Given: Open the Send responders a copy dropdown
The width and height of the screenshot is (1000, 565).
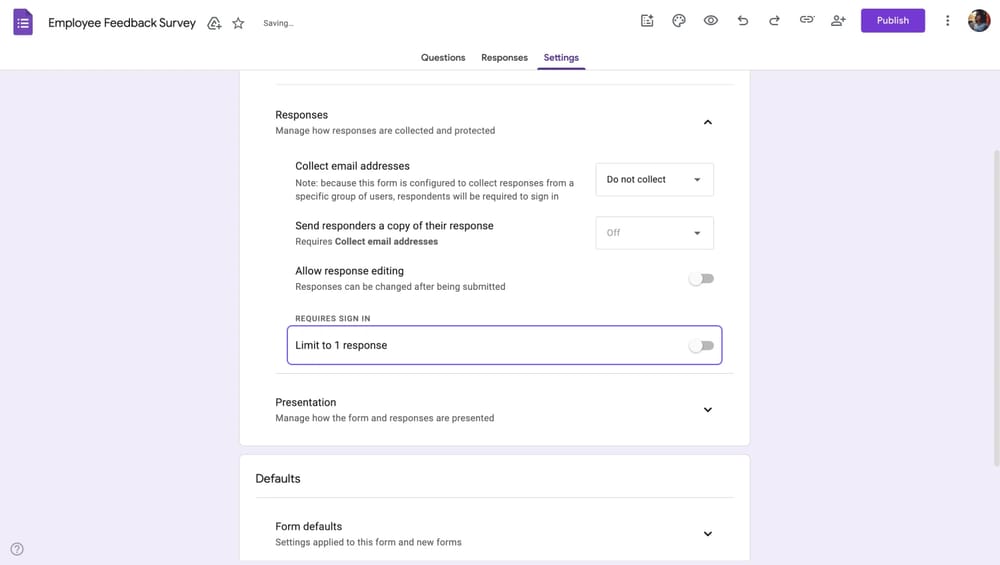Looking at the screenshot, I should (x=654, y=233).
